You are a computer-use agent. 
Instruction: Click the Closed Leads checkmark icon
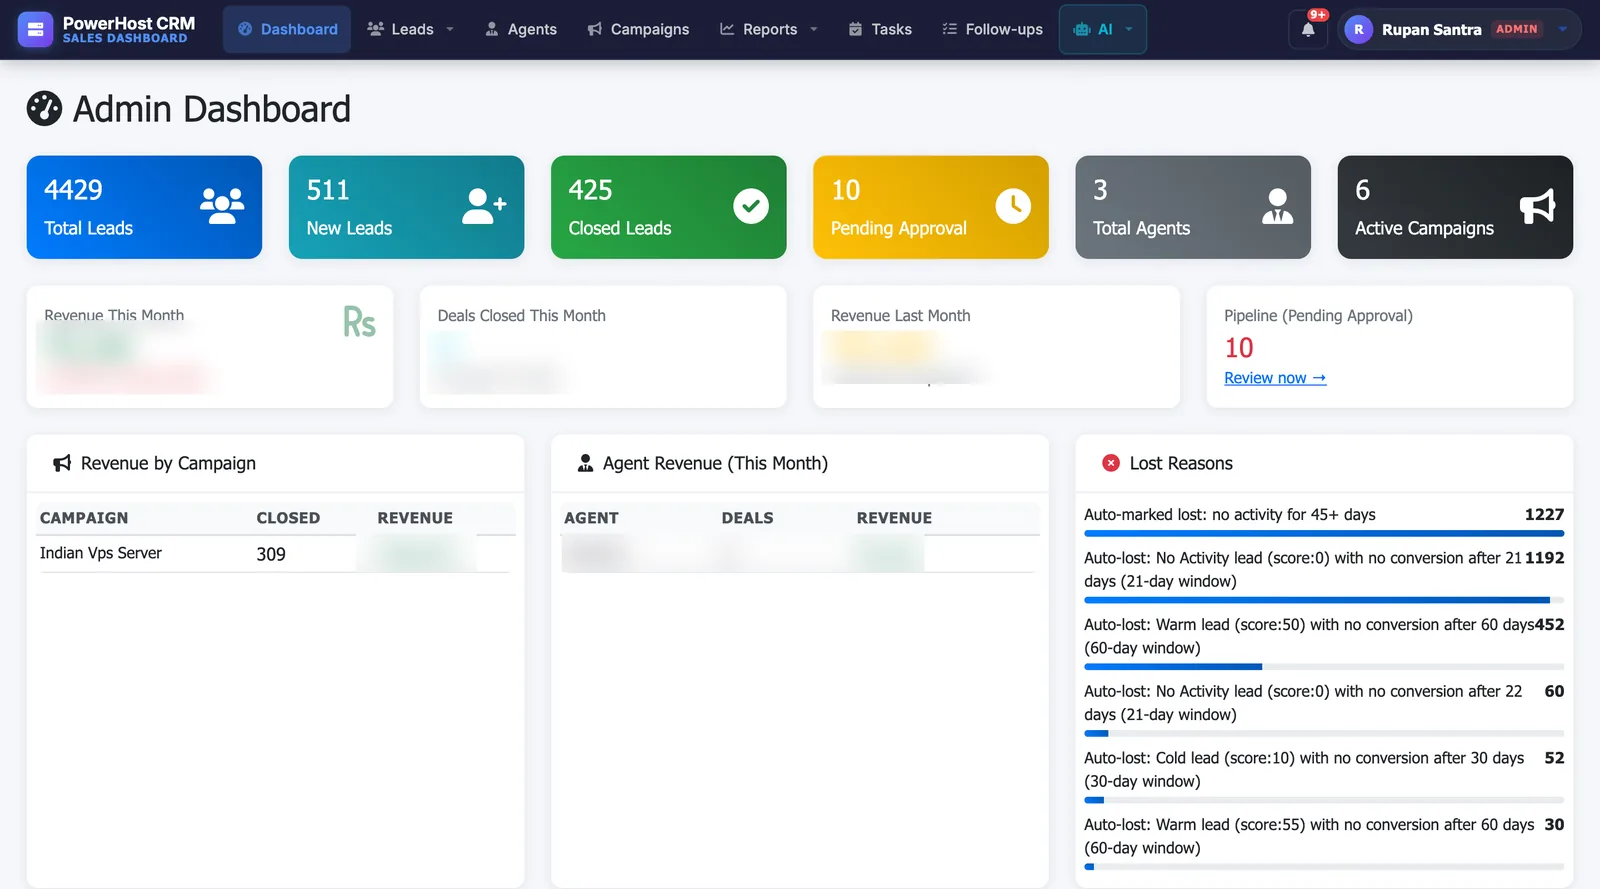751,206
